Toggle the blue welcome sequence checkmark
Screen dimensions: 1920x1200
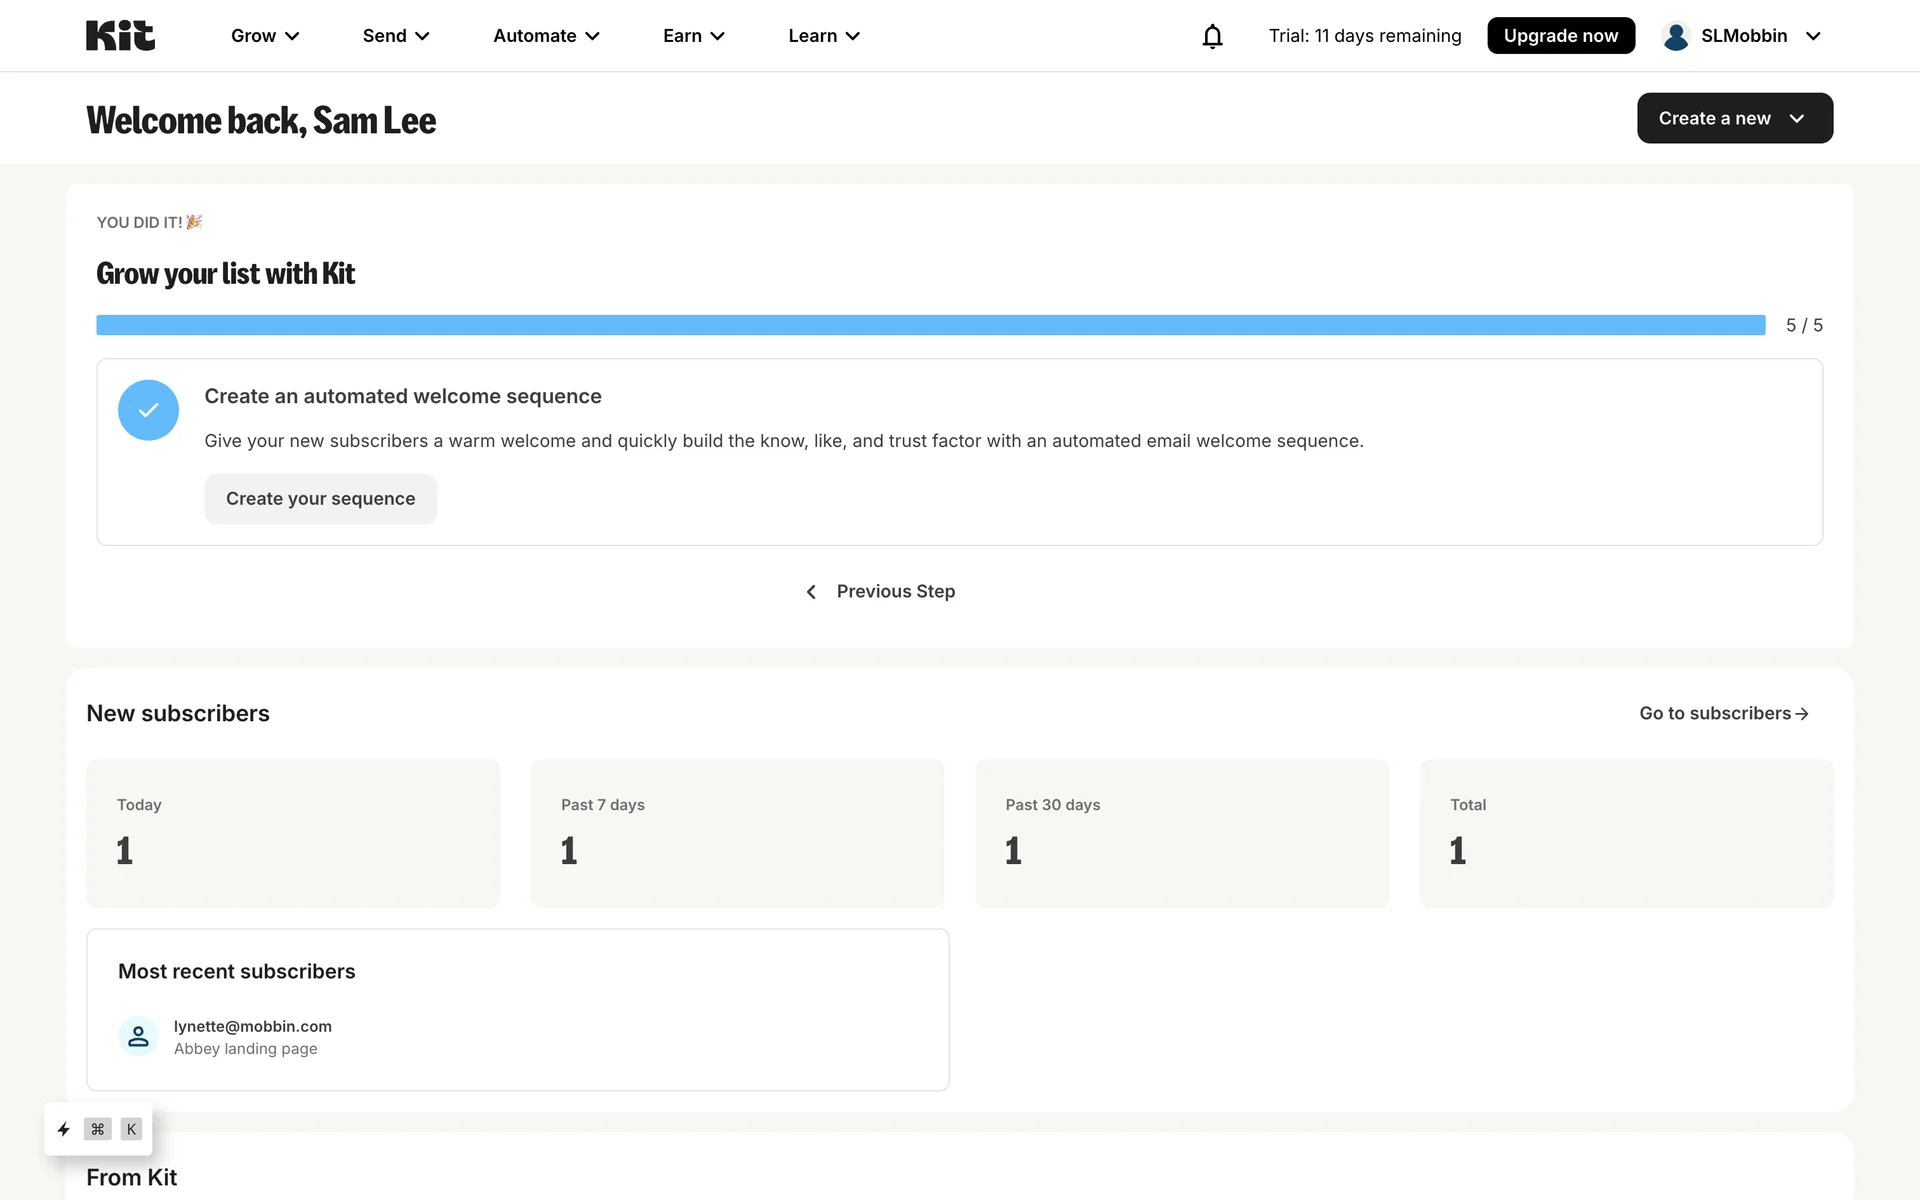tap(148, 410)
